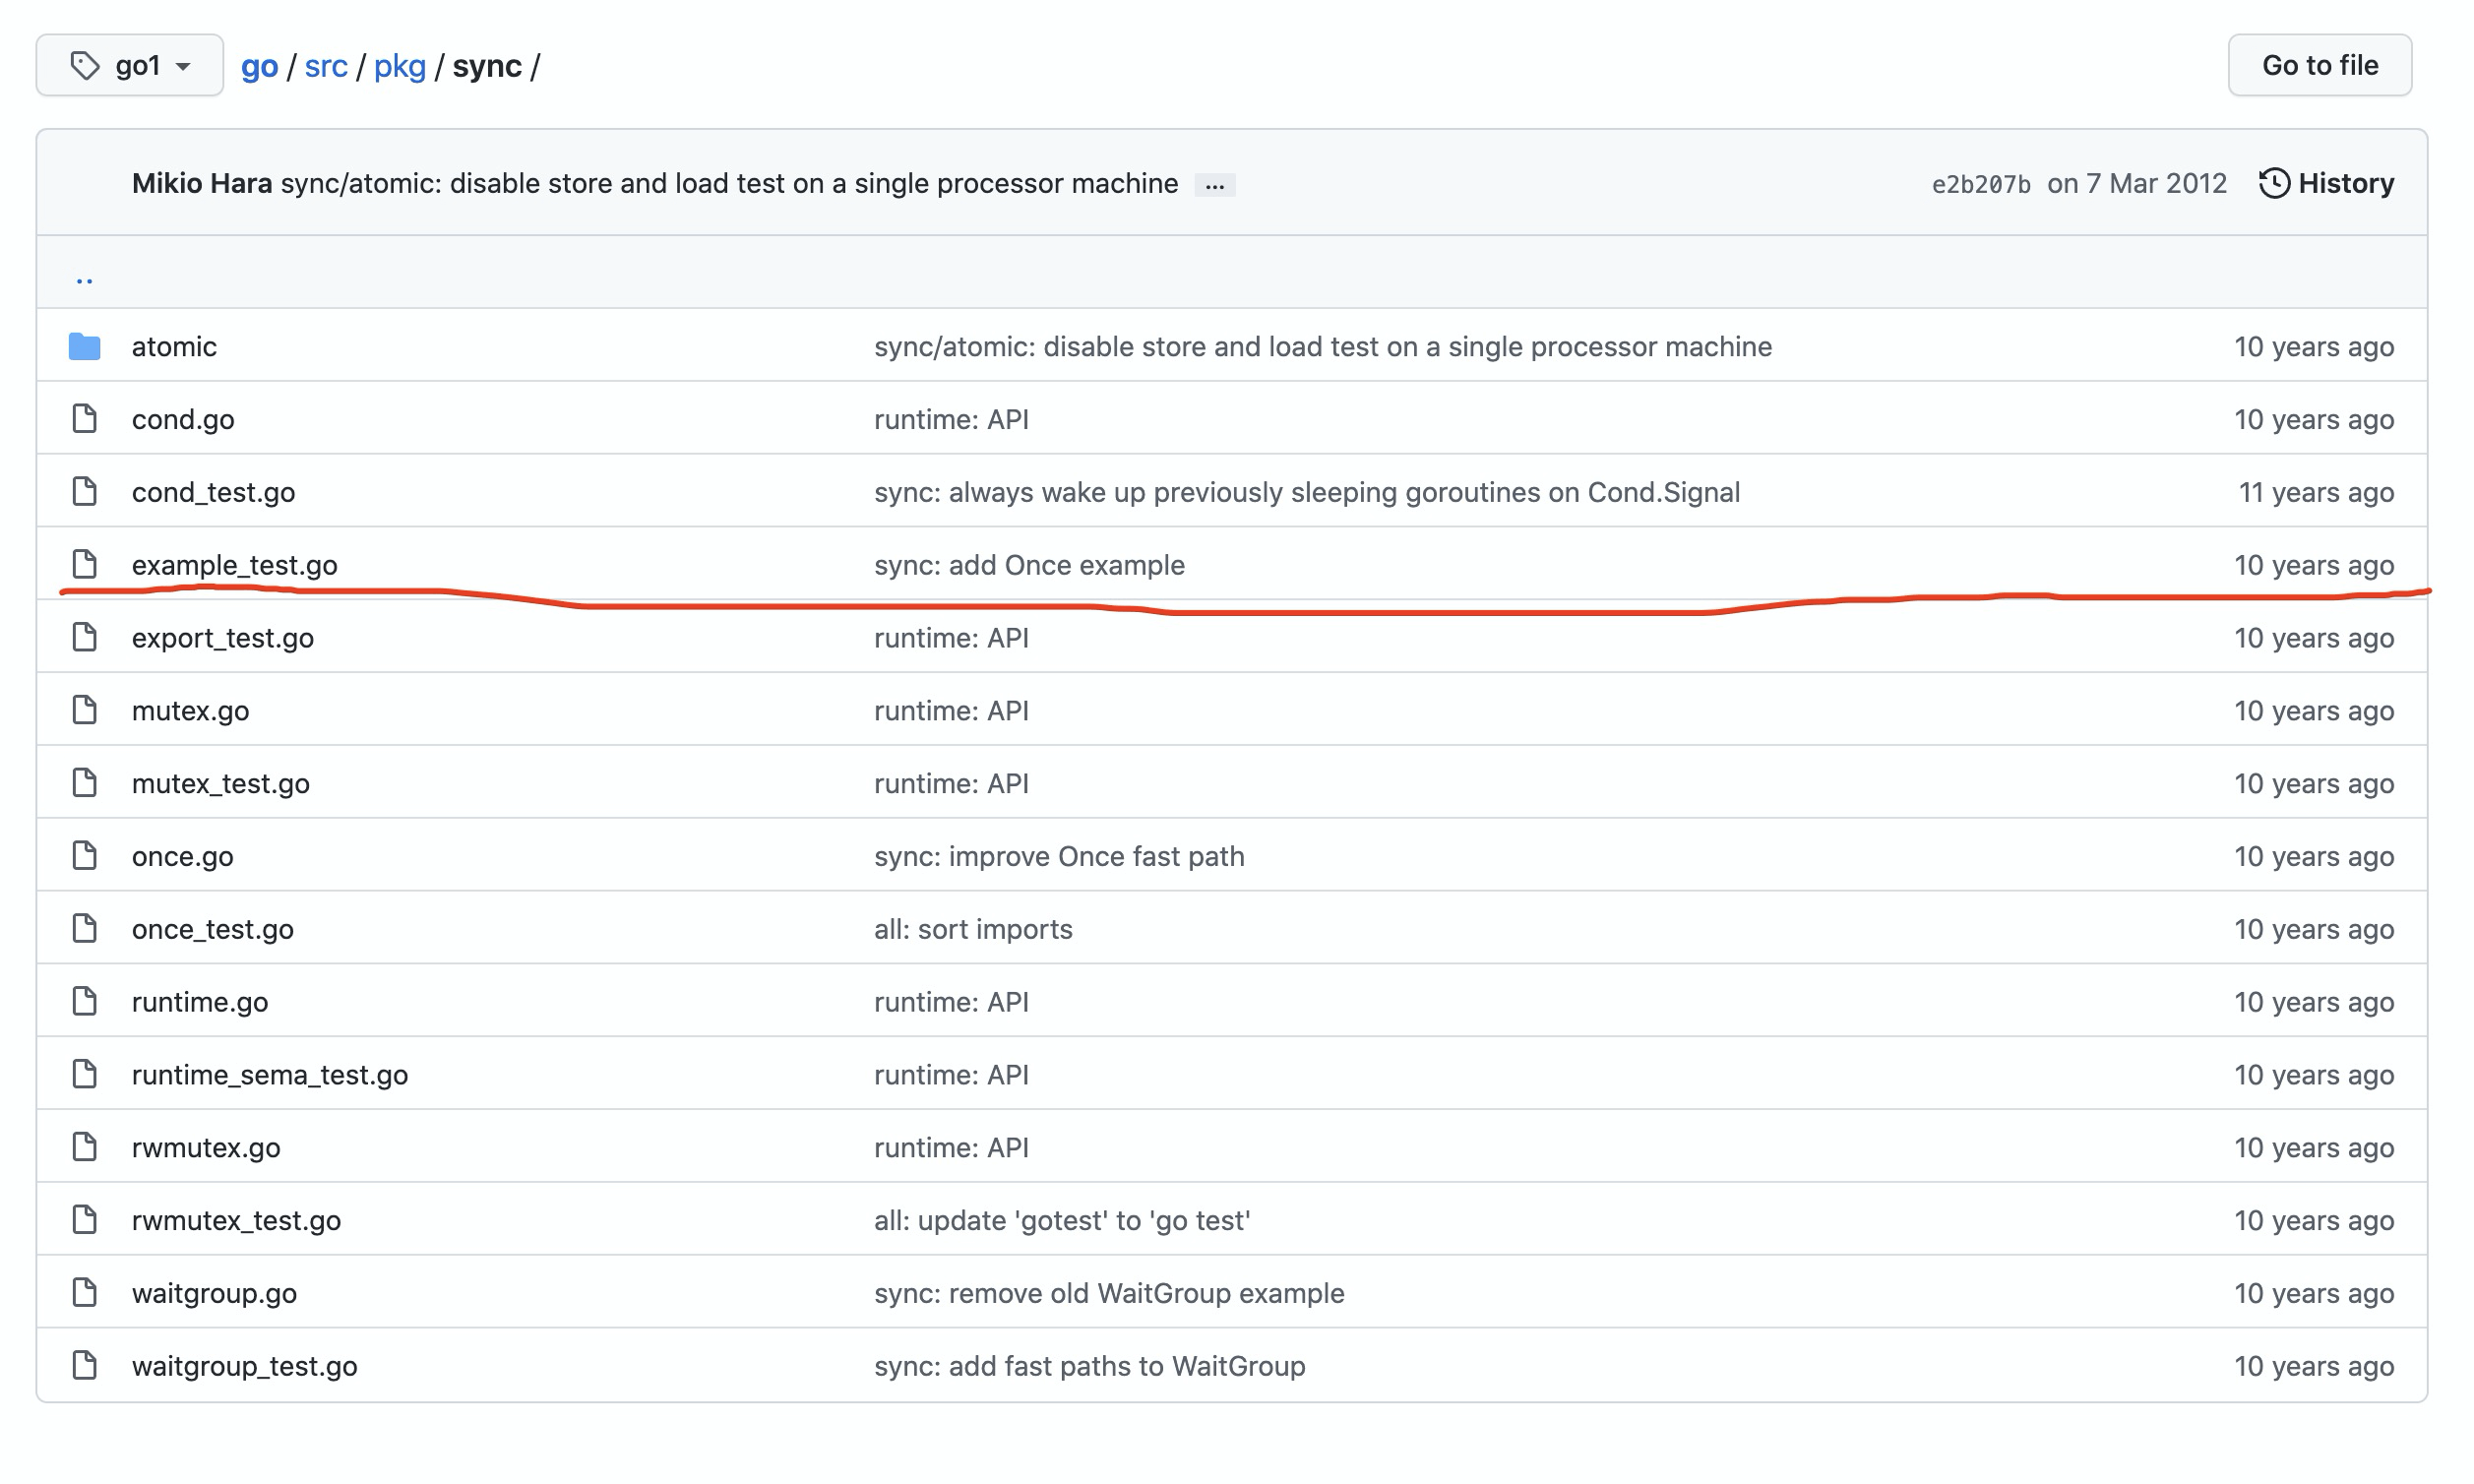2474x1484 pixels.
Task: Click the atomic folder icon
Action: pos(85,347)
